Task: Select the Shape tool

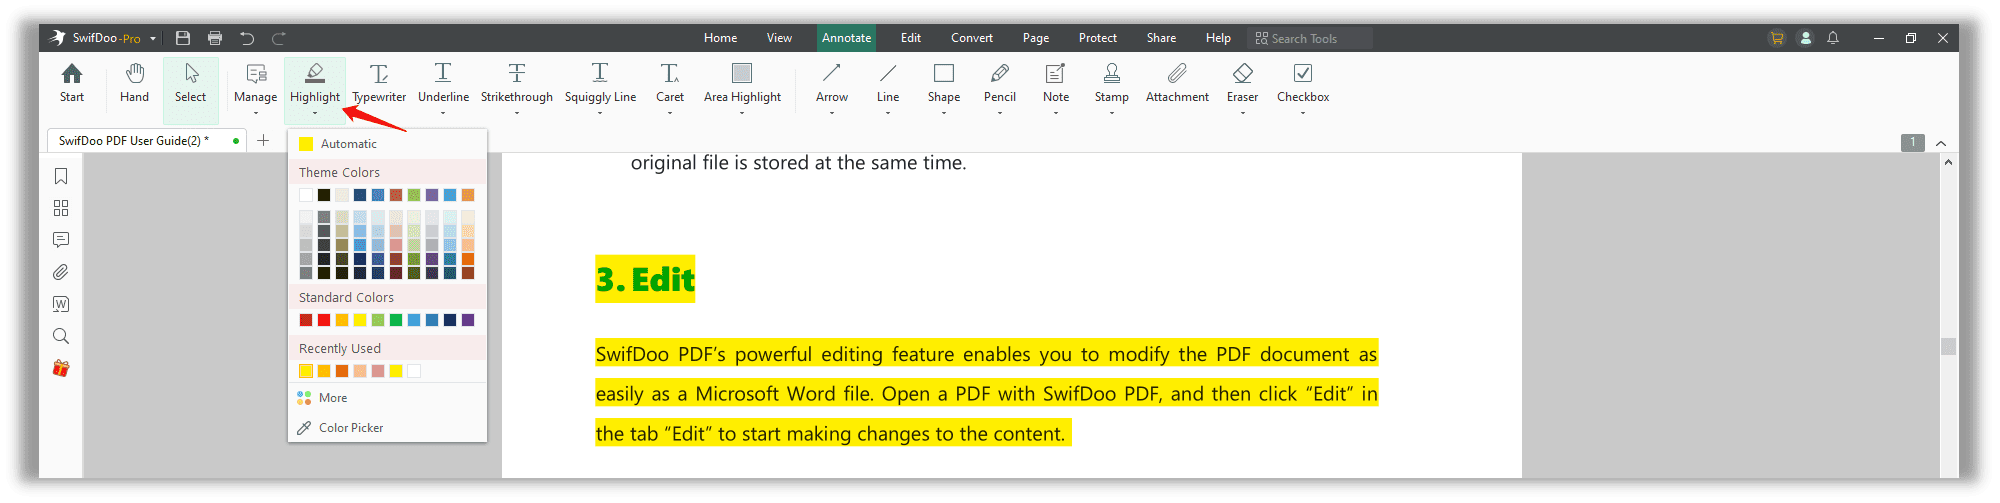Action: click(x=944, y=83)
